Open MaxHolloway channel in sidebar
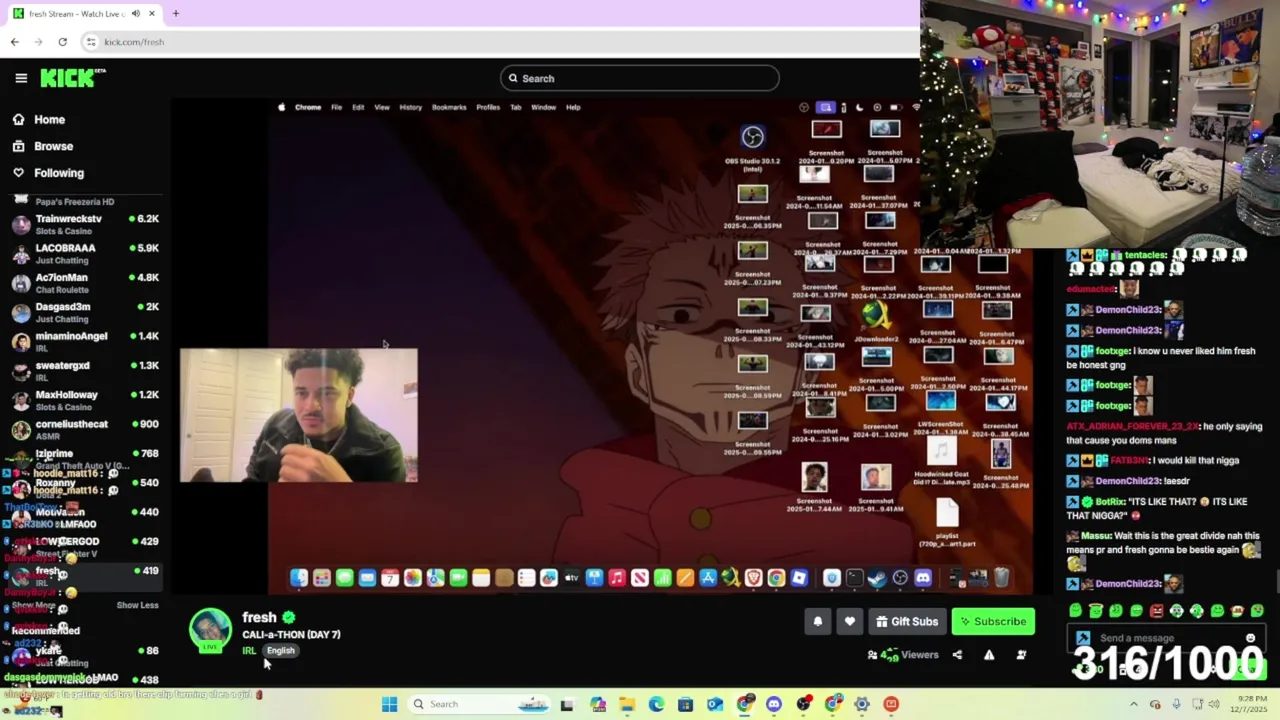 tap(85, 400)
